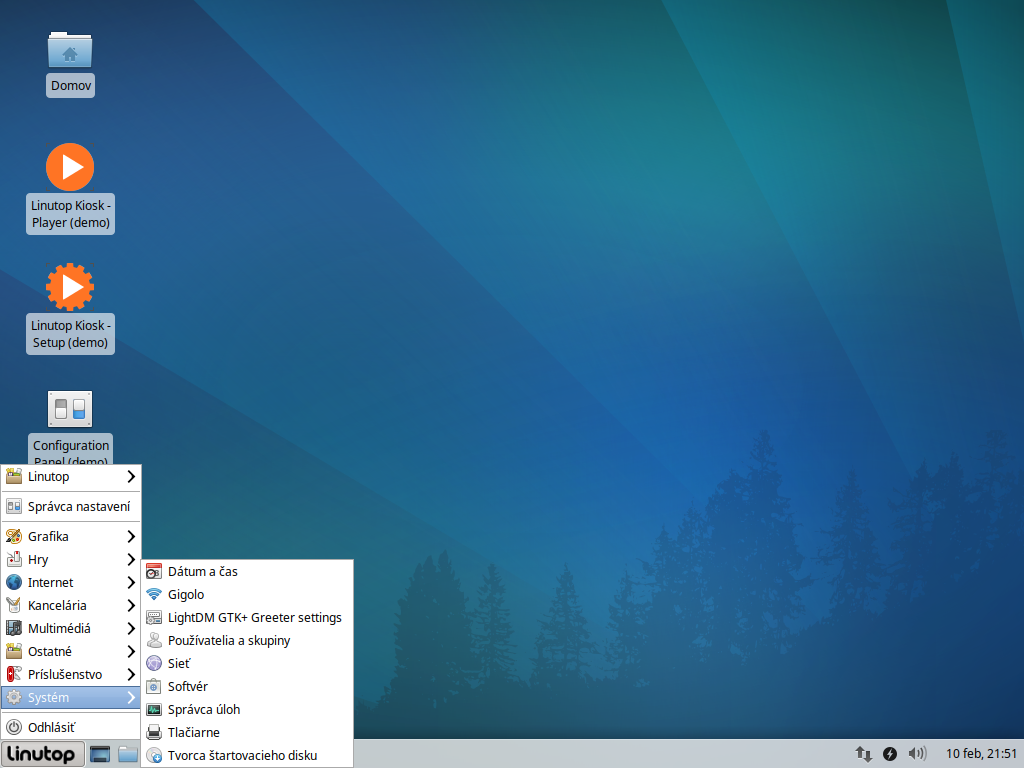Image resolution: width=1024 pixels, height=768 pixels.
Task: Click the arrow next to Systém
Action: tap(131, 697)
